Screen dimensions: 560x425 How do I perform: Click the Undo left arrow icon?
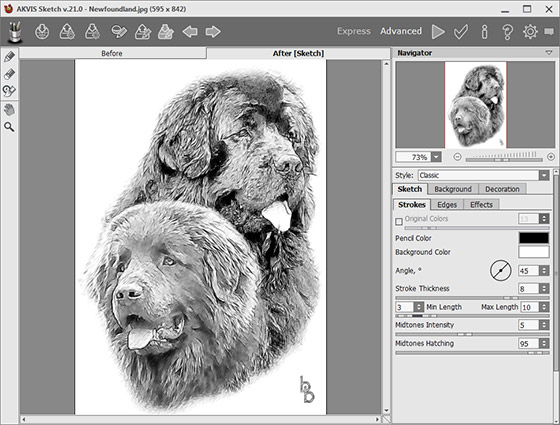[x=190, y=32]
